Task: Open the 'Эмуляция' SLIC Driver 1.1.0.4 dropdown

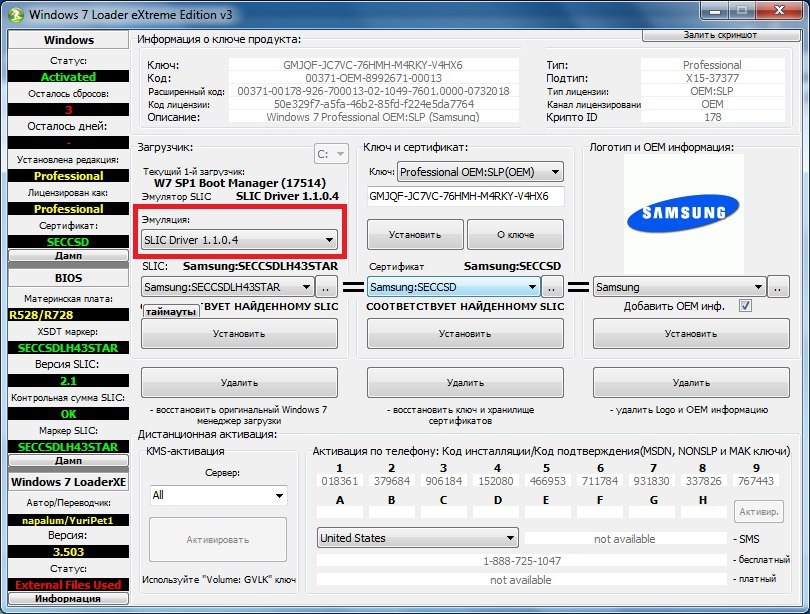Action: (239, 240)
